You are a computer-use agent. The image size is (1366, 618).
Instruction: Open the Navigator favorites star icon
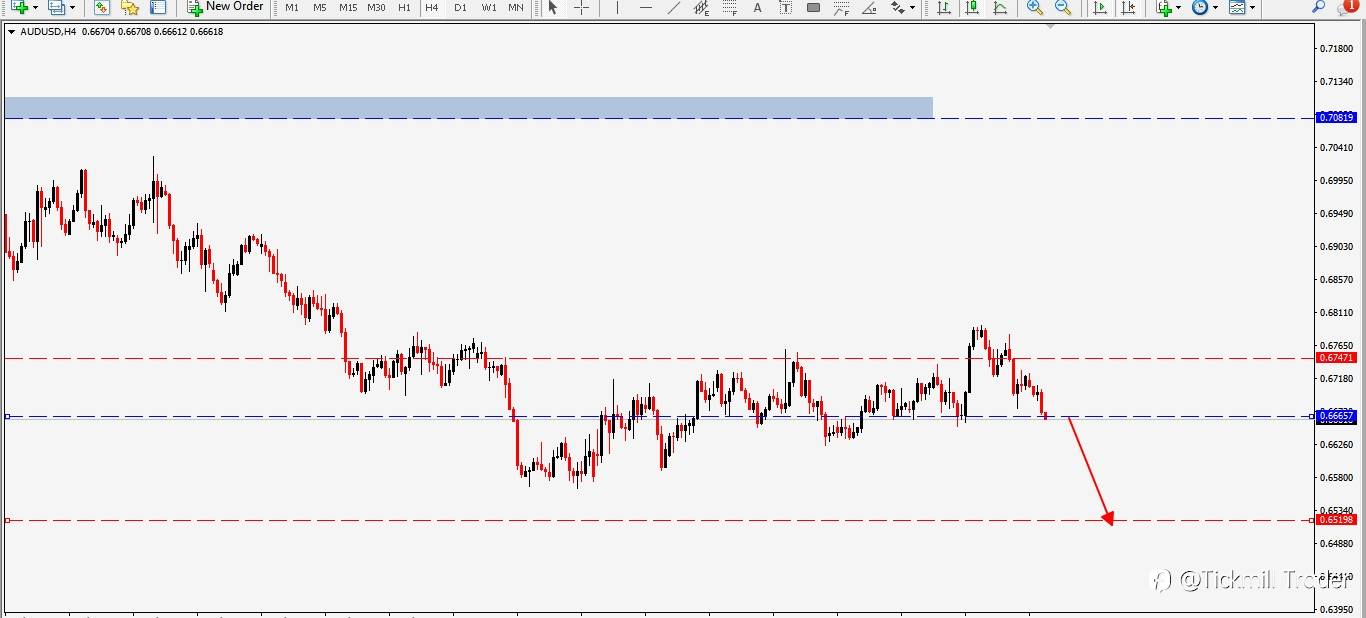[130, 7]
